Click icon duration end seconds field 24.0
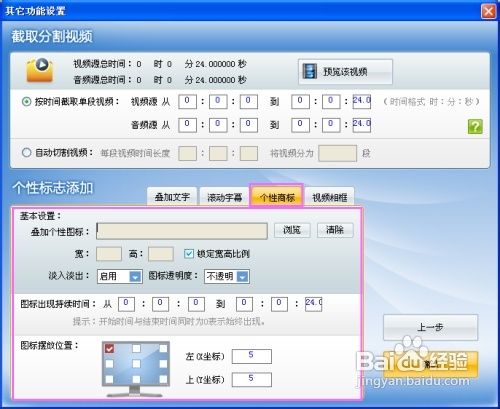 pos(314,304)
